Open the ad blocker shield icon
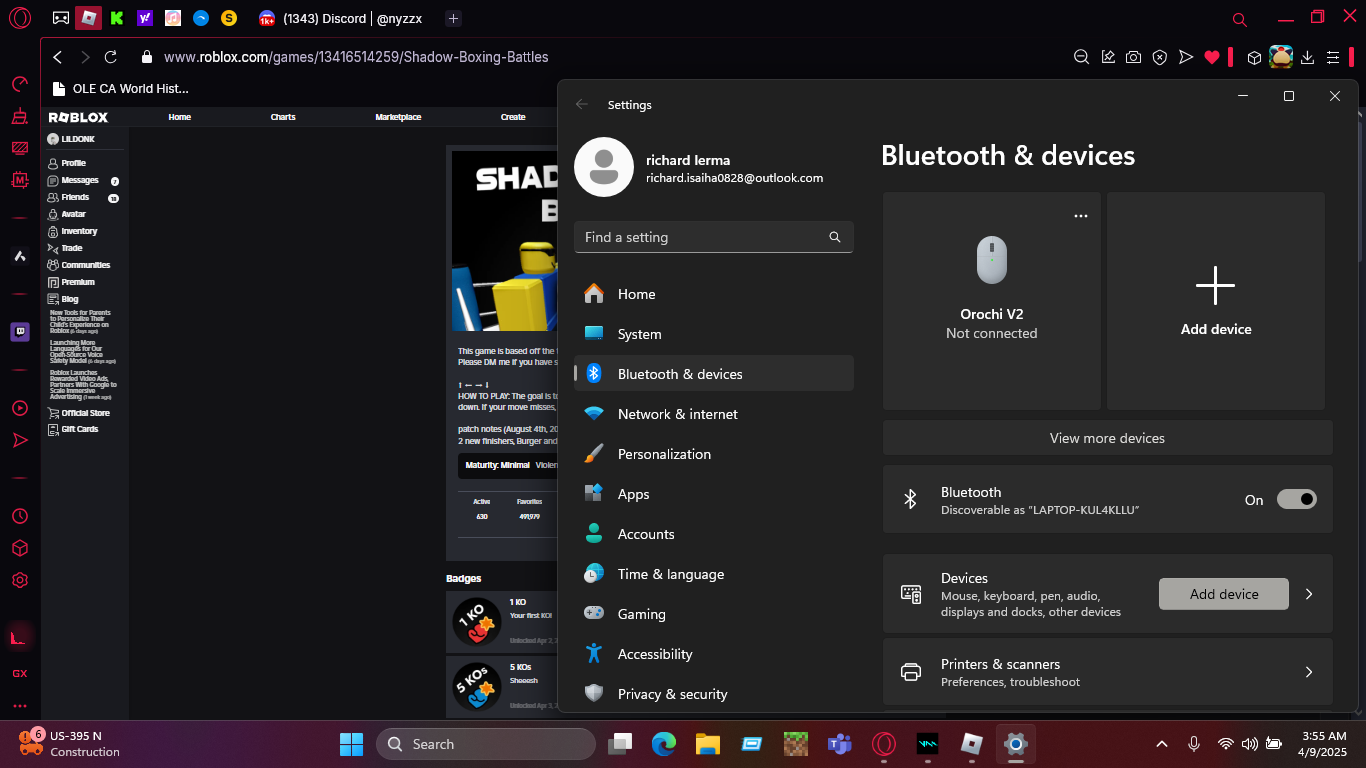Screen dimensions: 1366x768 click(1160, 57)
